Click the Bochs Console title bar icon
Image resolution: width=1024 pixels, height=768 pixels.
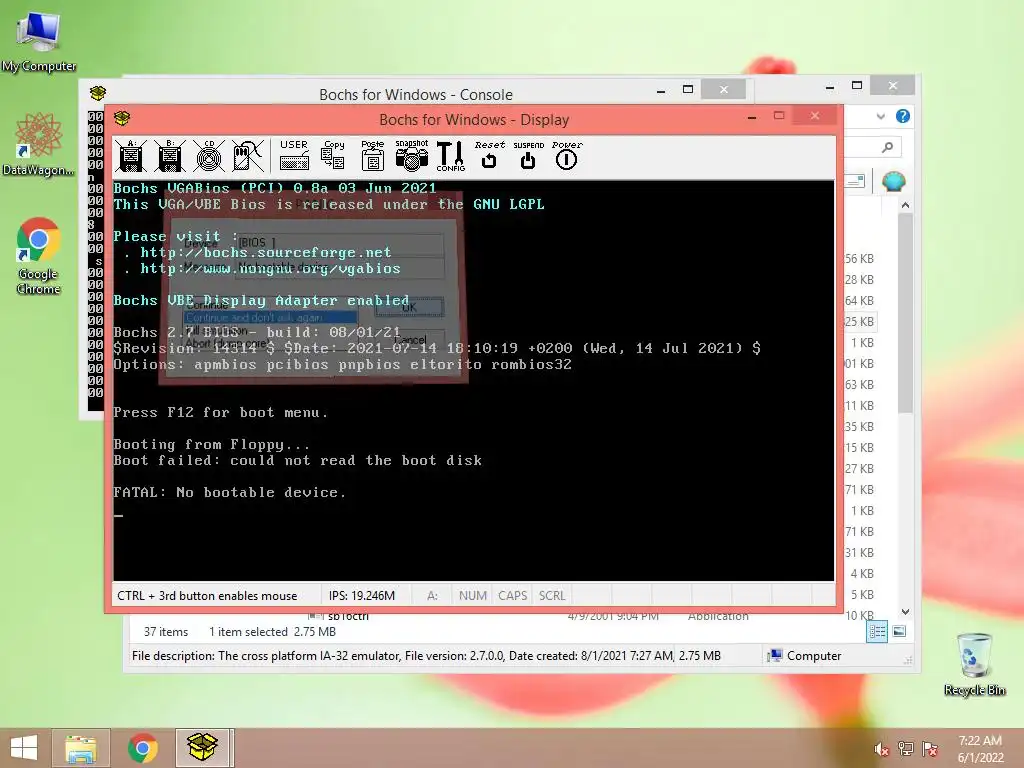[x=98, y=93]
